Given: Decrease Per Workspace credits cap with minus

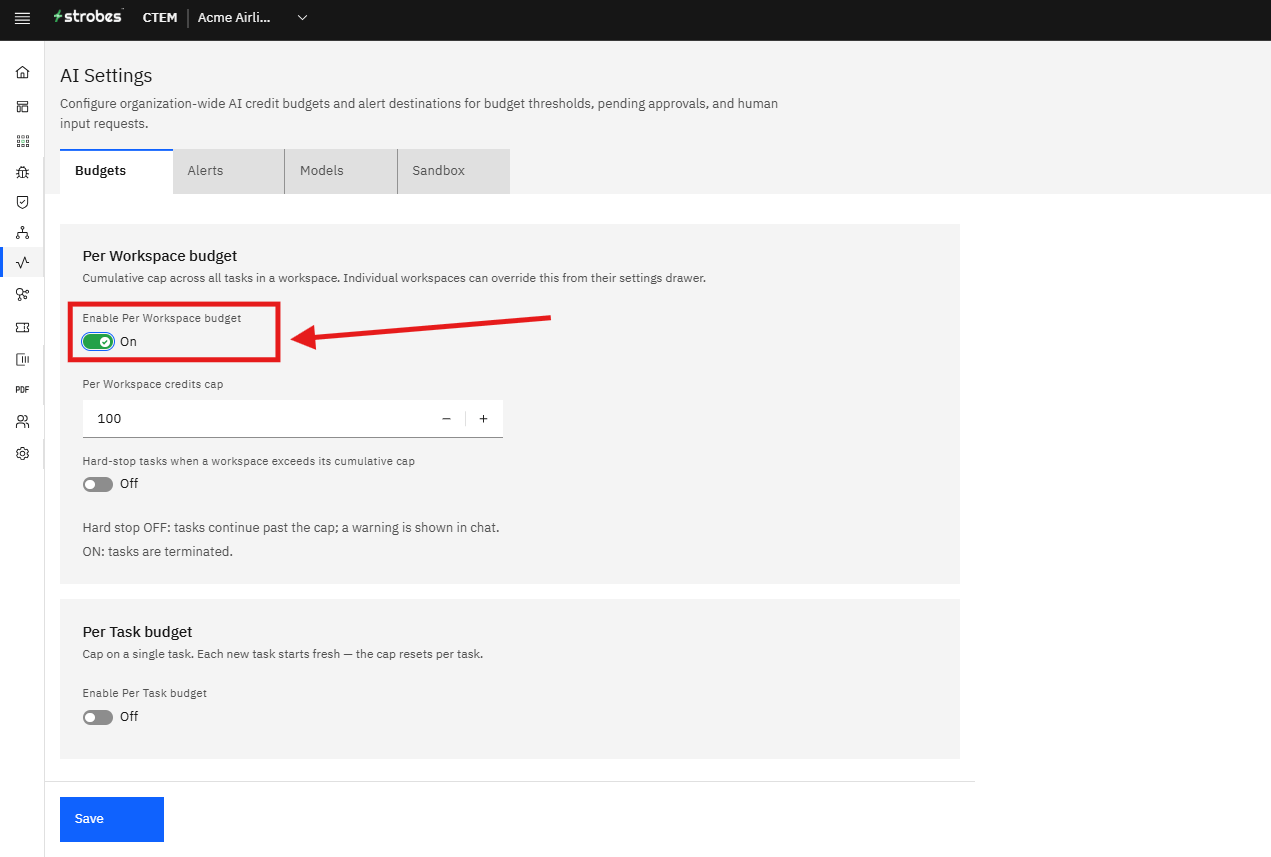Looking at the screenshot, I should [x=446, y=419].
